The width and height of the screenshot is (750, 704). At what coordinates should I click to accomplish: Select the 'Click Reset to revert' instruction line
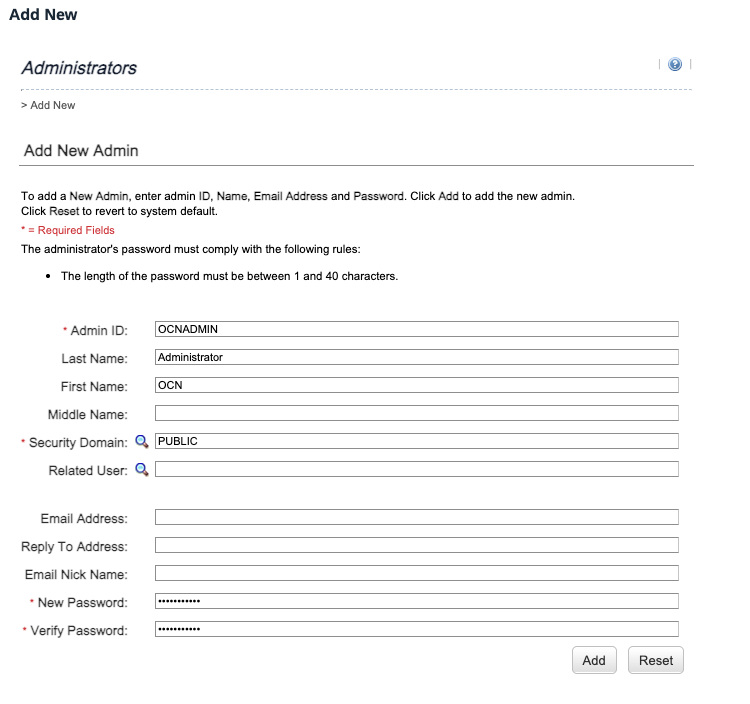(119, 211)
